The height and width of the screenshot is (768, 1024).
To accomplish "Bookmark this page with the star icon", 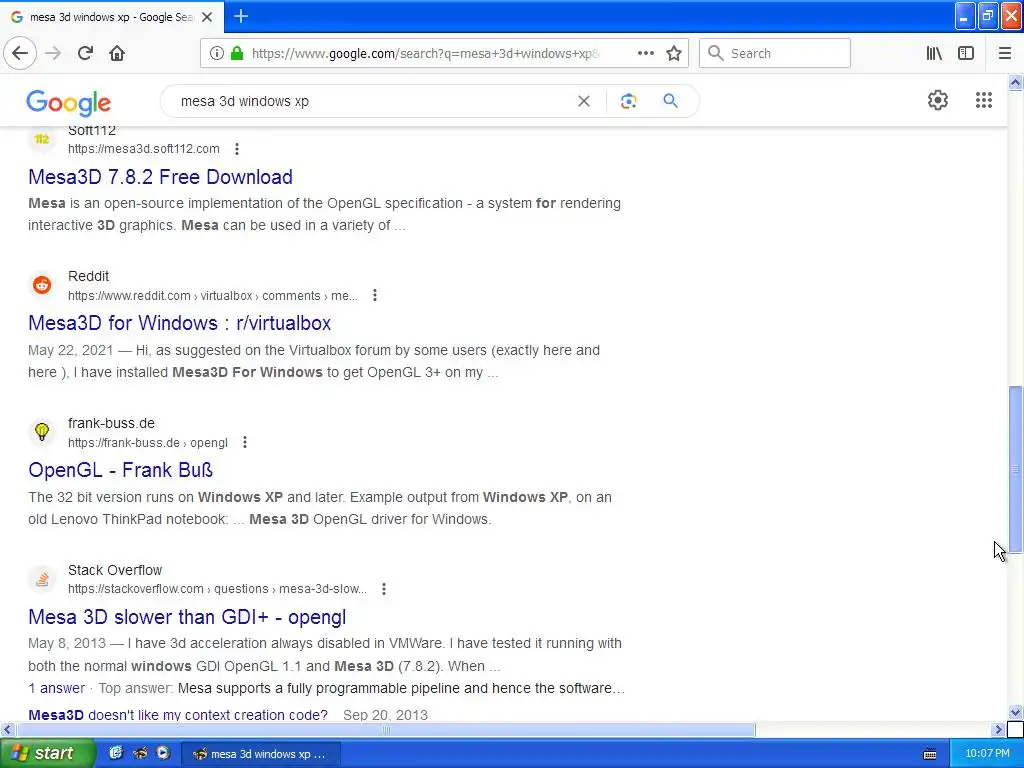I will pos(674,53).
